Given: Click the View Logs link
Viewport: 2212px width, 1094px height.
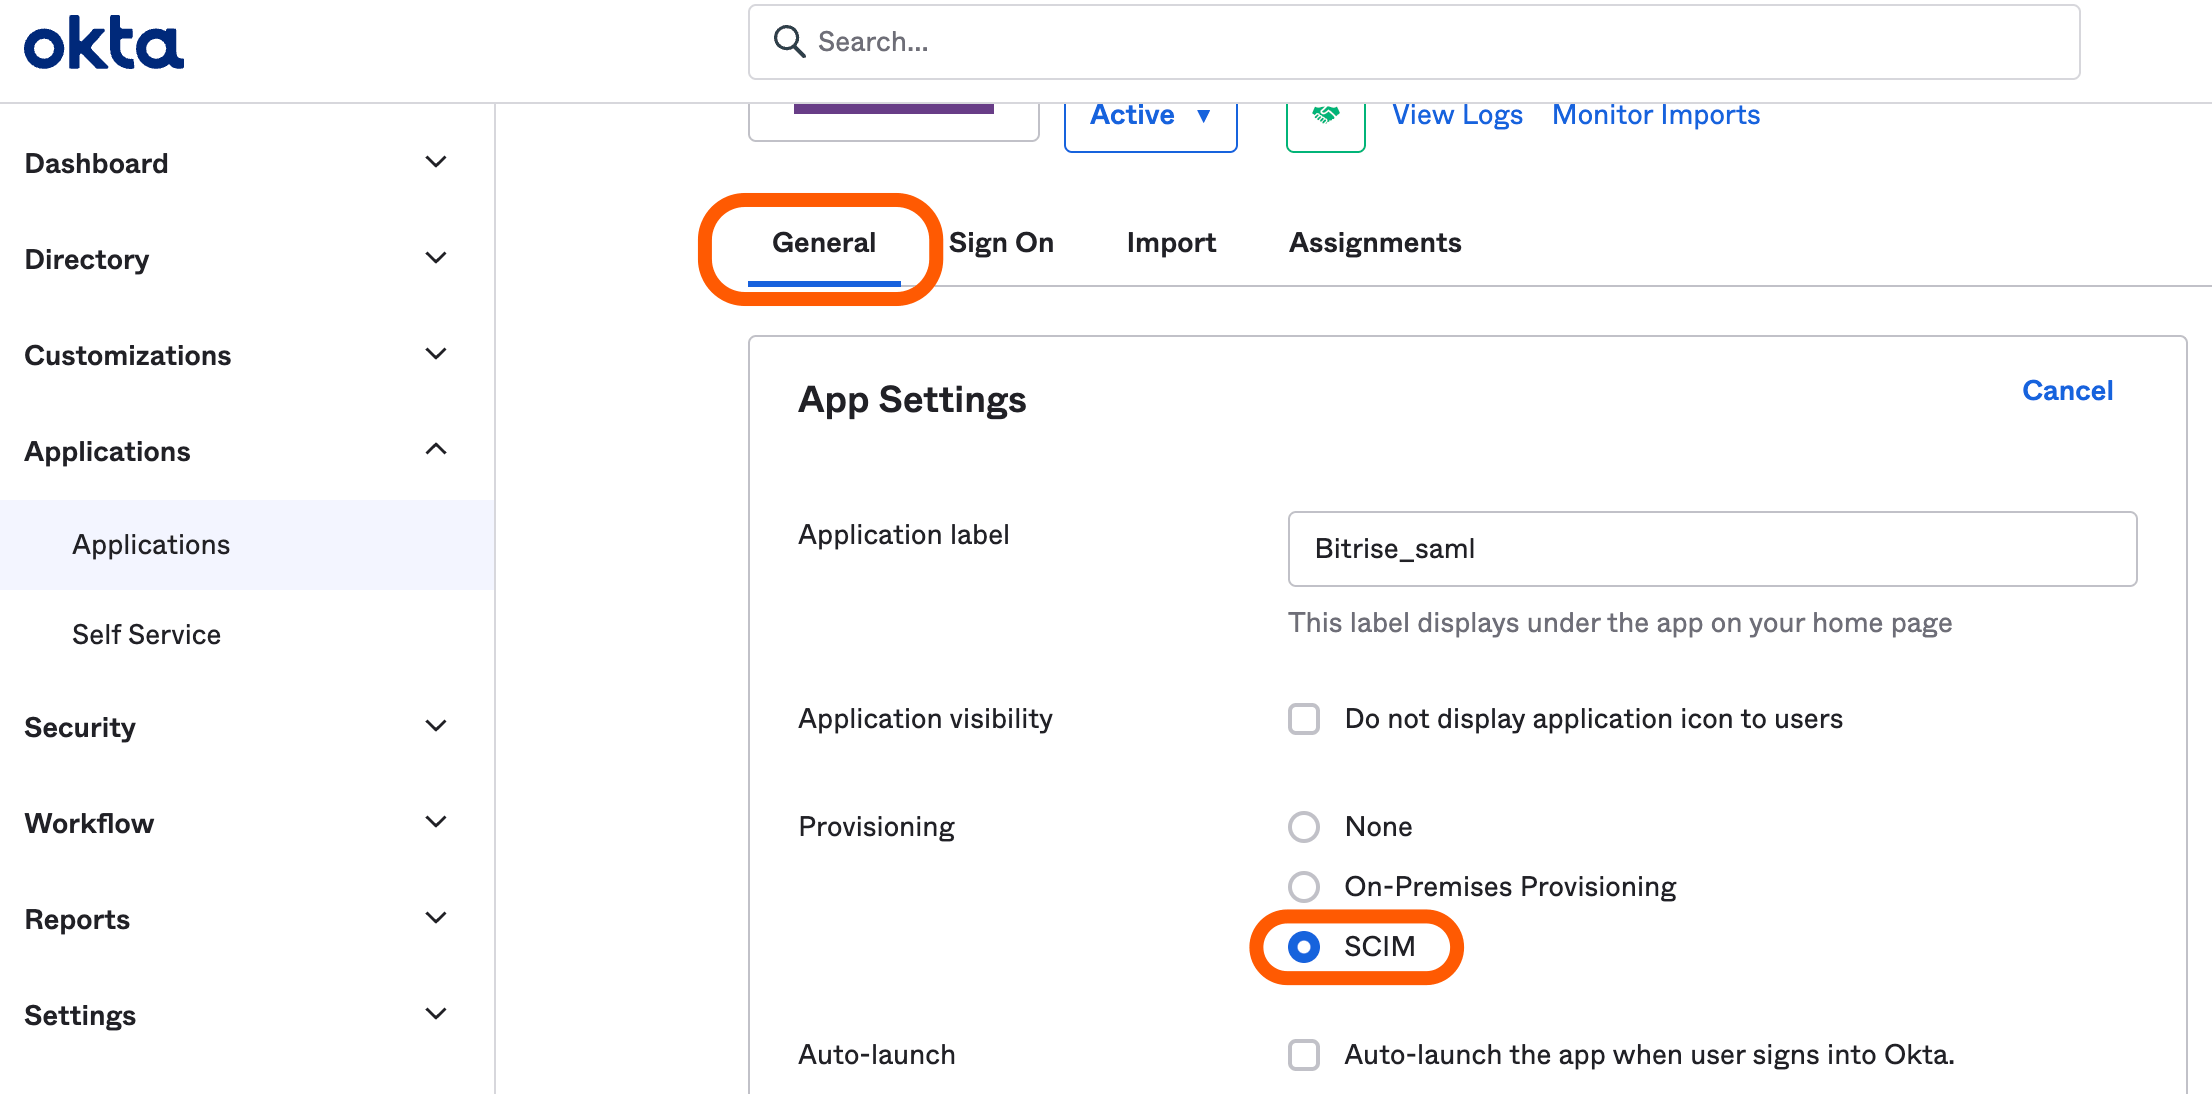Looking at the screenshot, I should tap(1457, 115).
